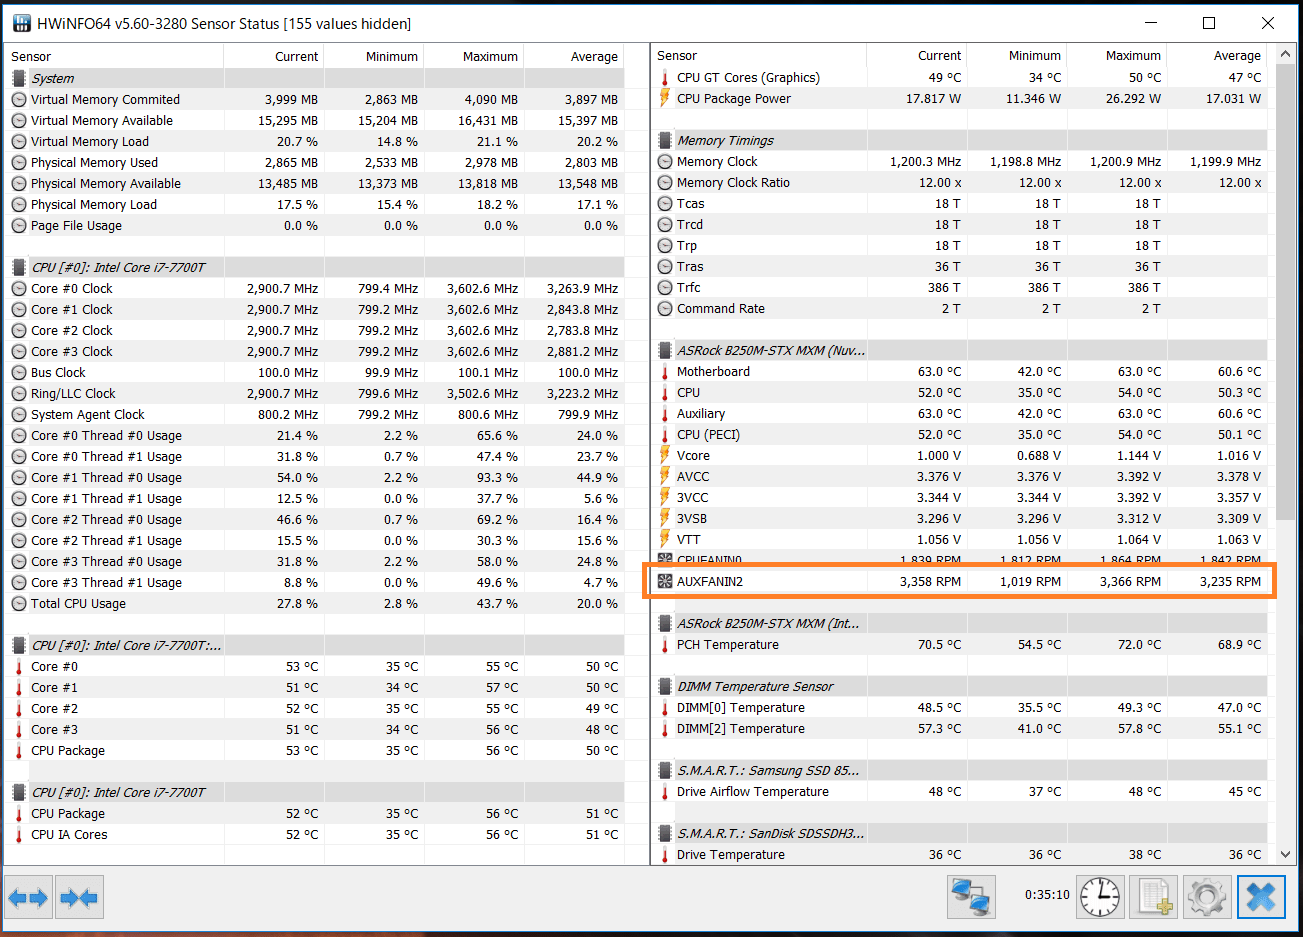This screenshot has width=1303, height=937.
Task: Click the Memory Timings group icon
Action: pyautogui.click(x=665, y=140)
